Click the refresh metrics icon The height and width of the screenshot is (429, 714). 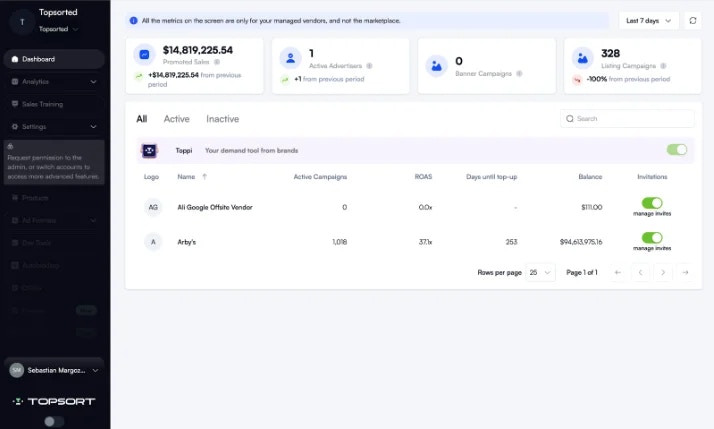693,20
